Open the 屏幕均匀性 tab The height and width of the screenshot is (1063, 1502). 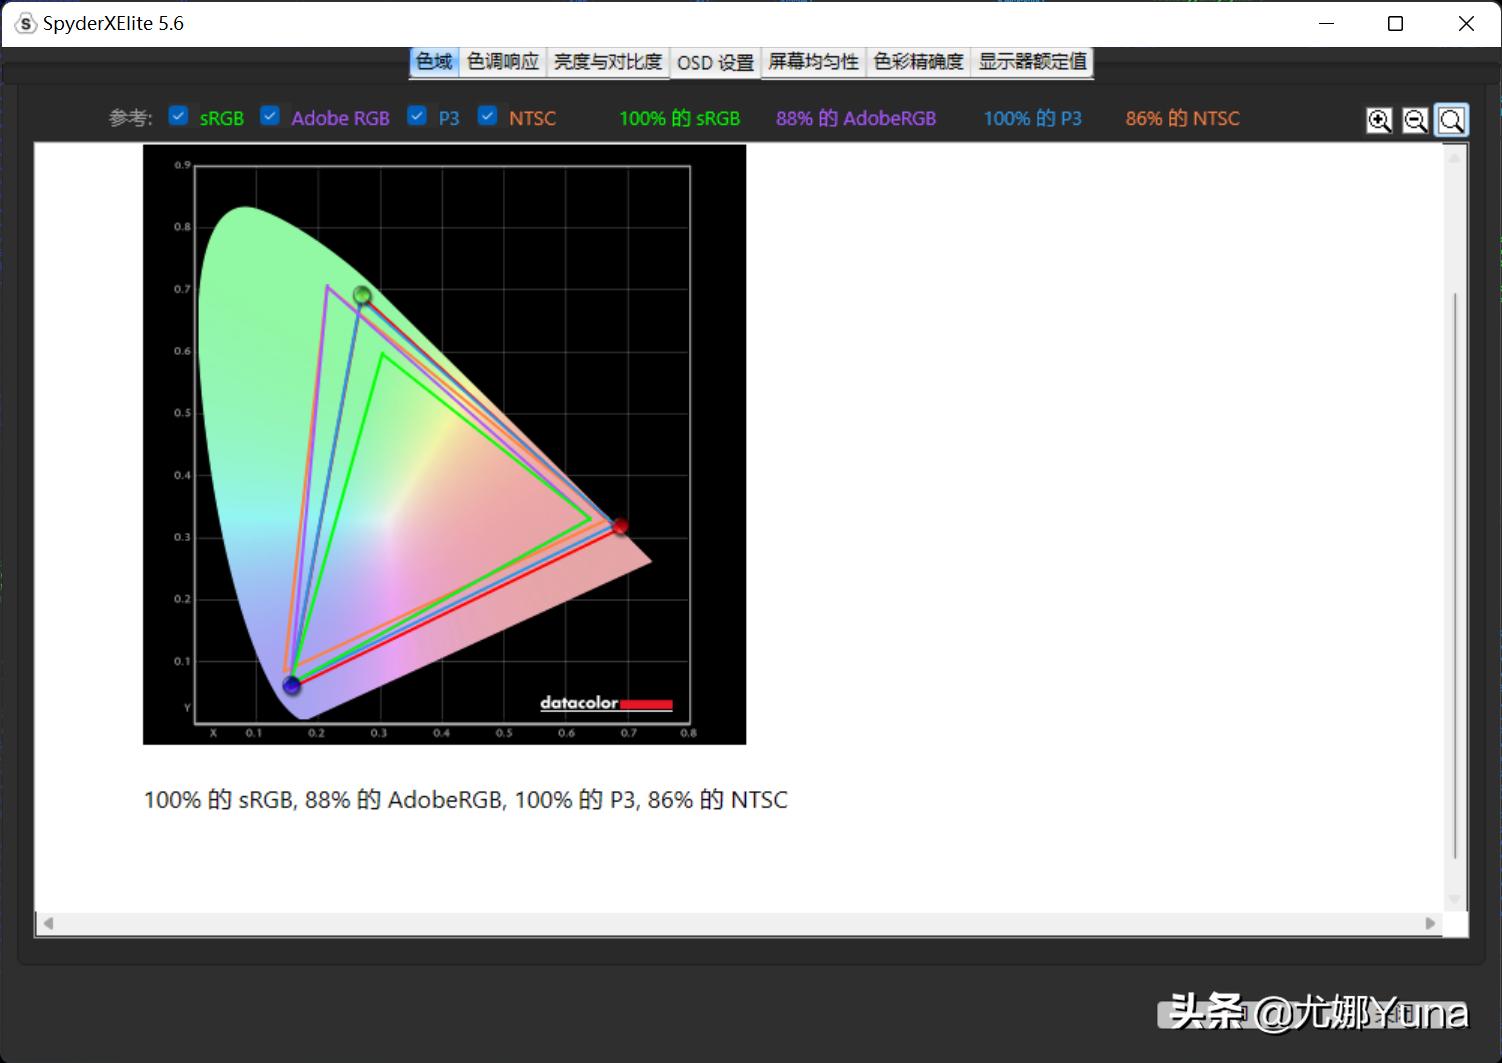point(813,62)
